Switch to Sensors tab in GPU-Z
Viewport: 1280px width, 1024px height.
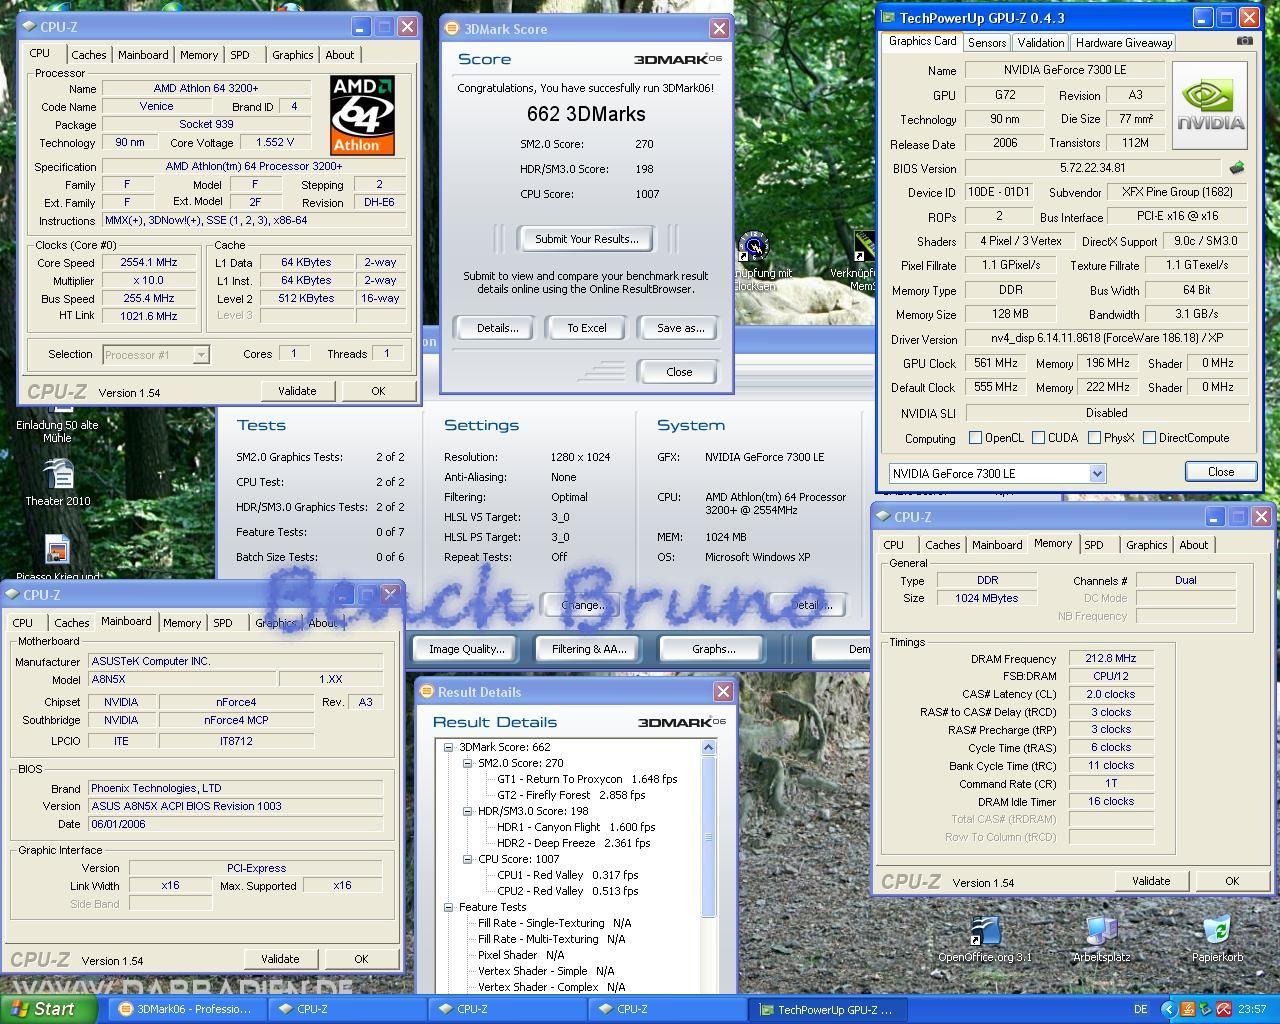[986, 43]
